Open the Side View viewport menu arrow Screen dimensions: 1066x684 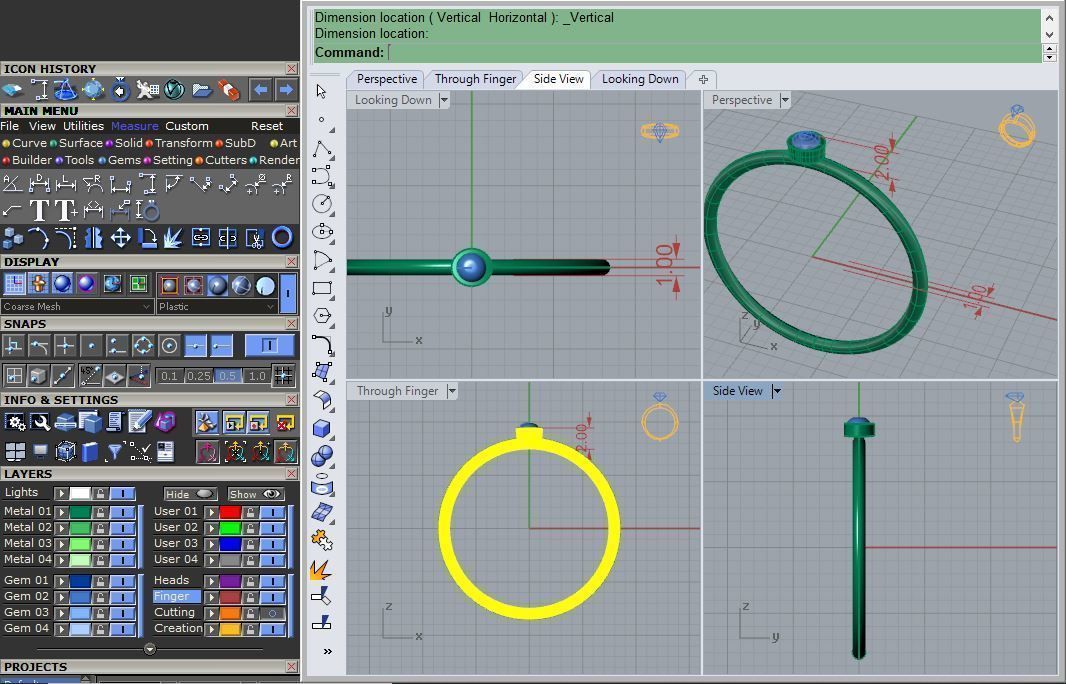[777, 391]
